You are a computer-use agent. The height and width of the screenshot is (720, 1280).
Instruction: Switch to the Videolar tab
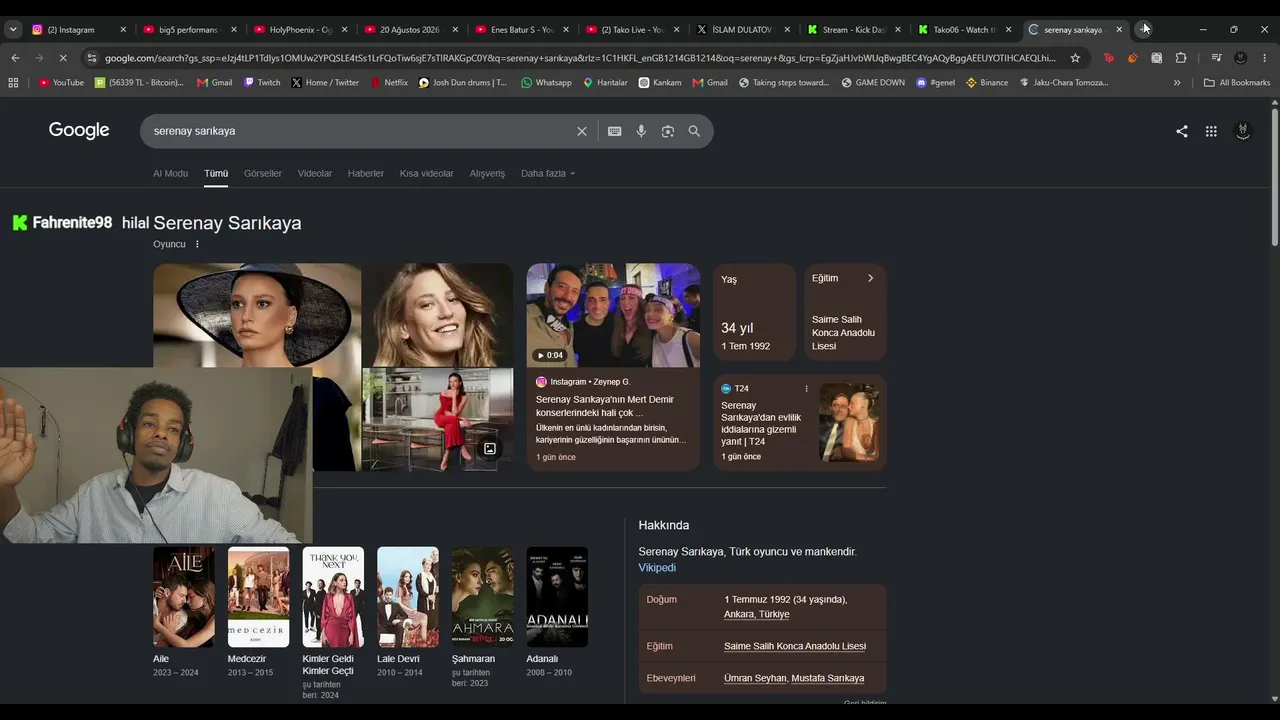pos(315,174)
